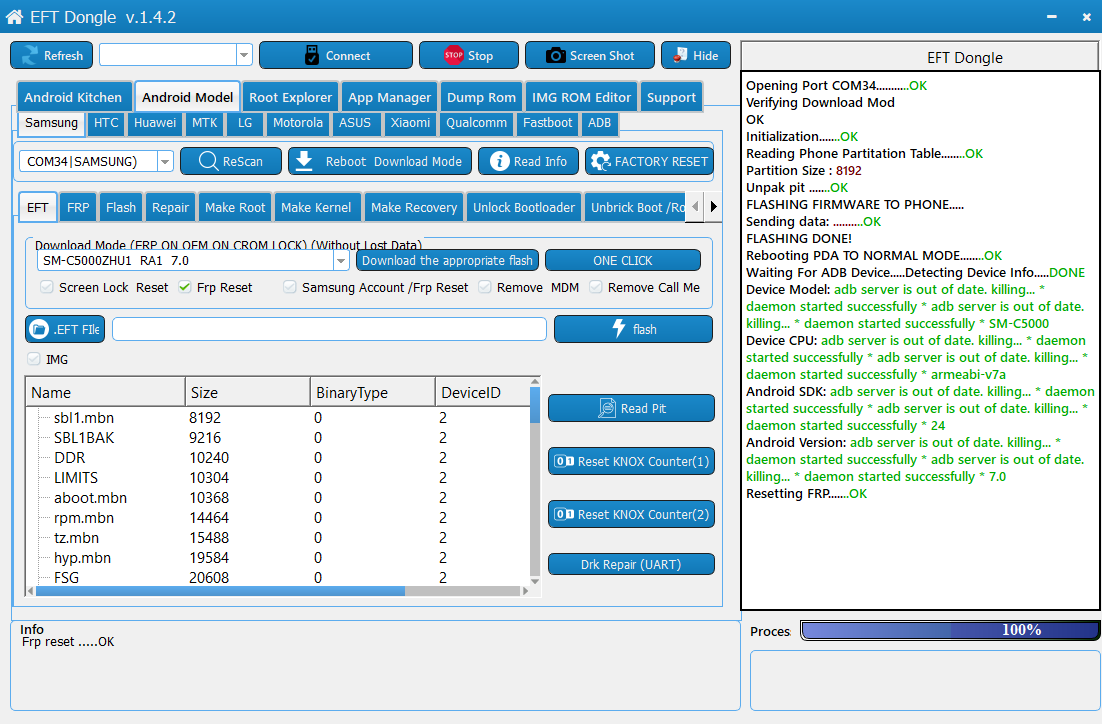Click the partition list horizontal scrollbar
This screenshot has height=724, width=1102.
coord(220,591)
